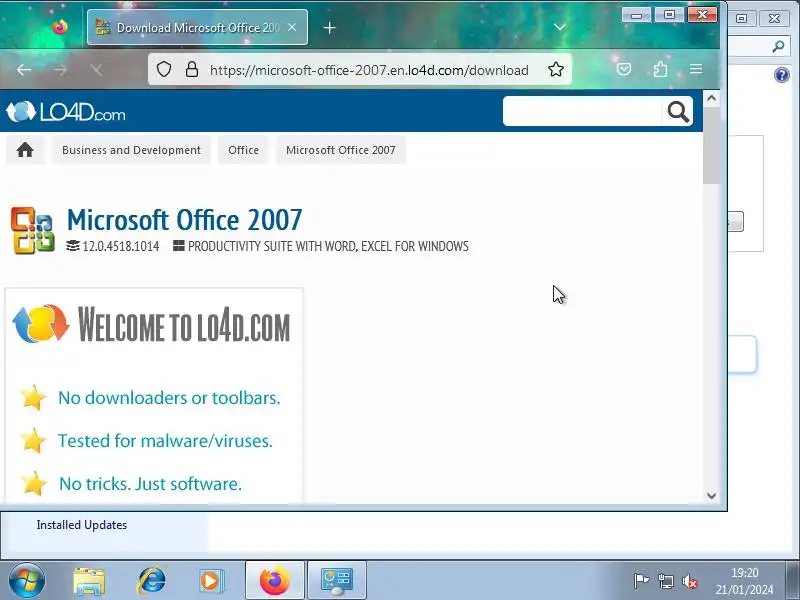Bookmark this page with star icon

click(x=556, y=69)
